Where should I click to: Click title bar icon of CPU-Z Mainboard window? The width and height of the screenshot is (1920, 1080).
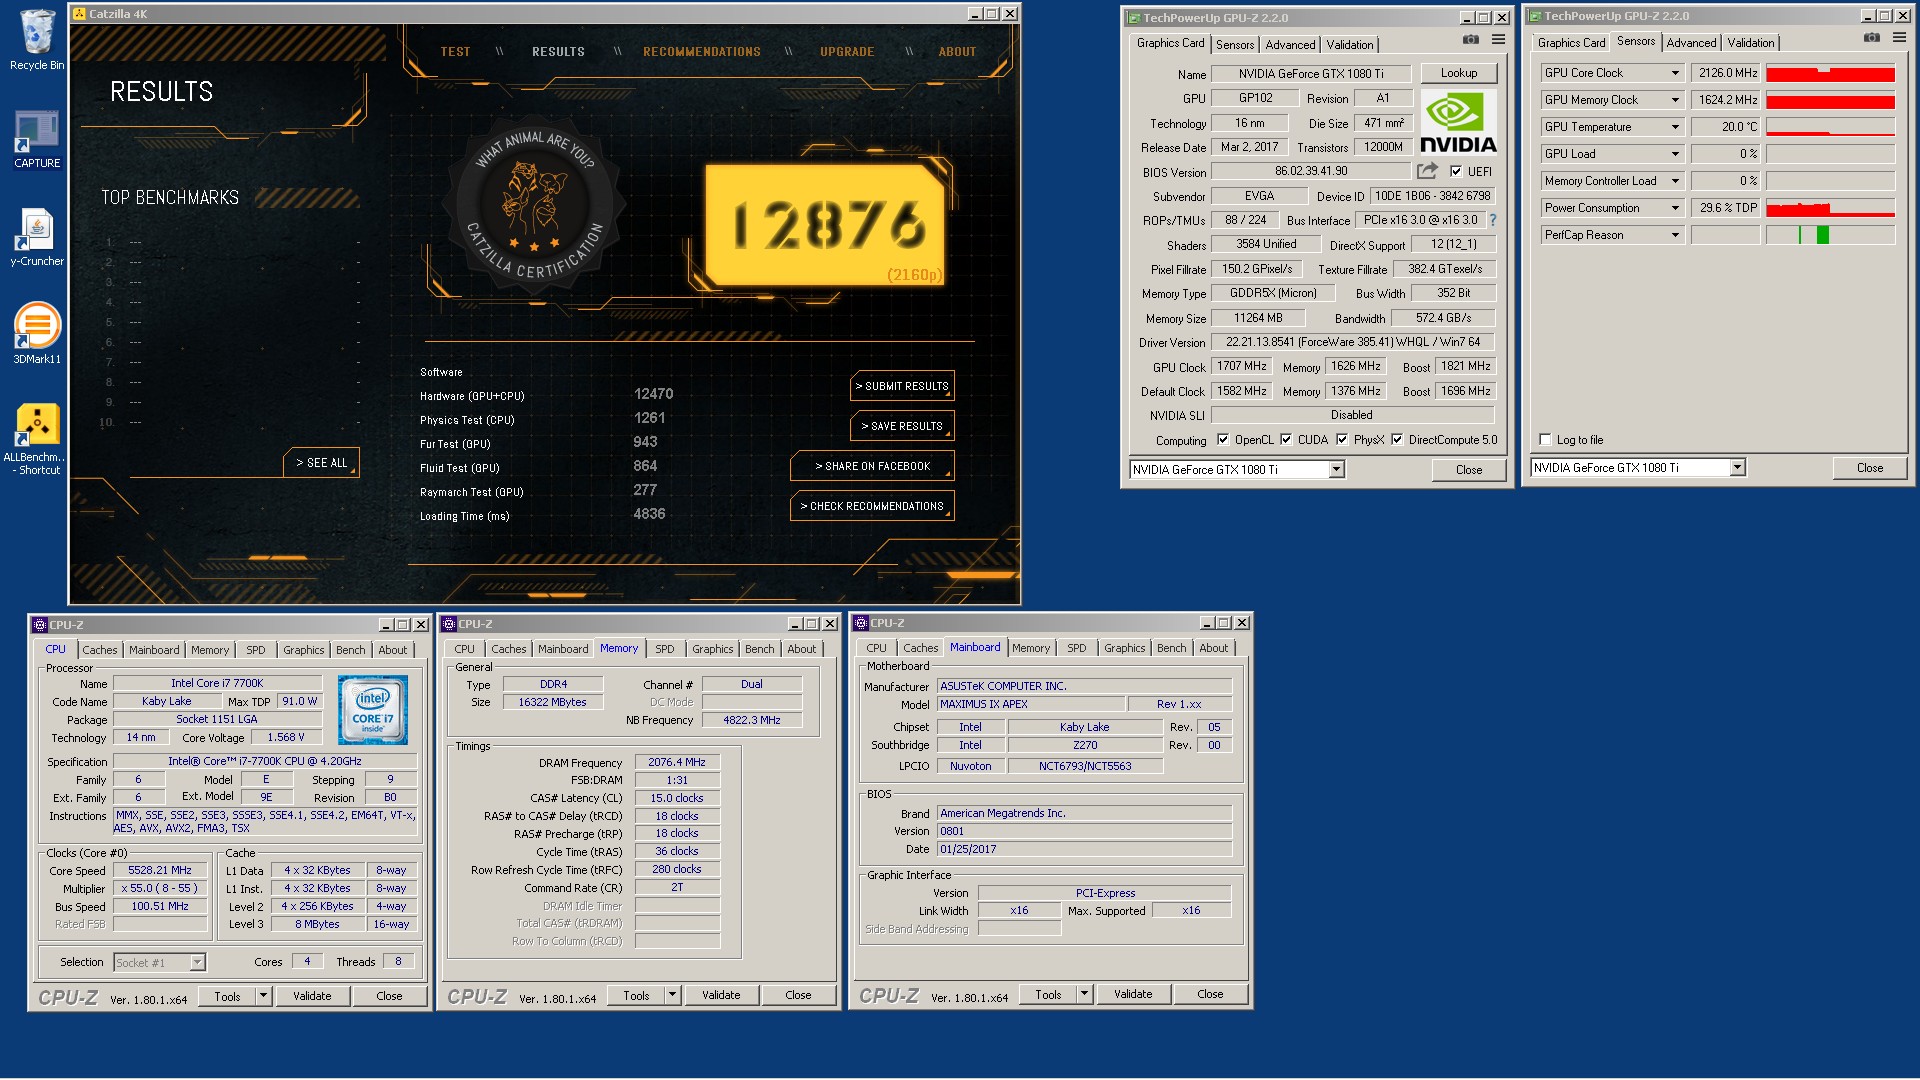860,623
